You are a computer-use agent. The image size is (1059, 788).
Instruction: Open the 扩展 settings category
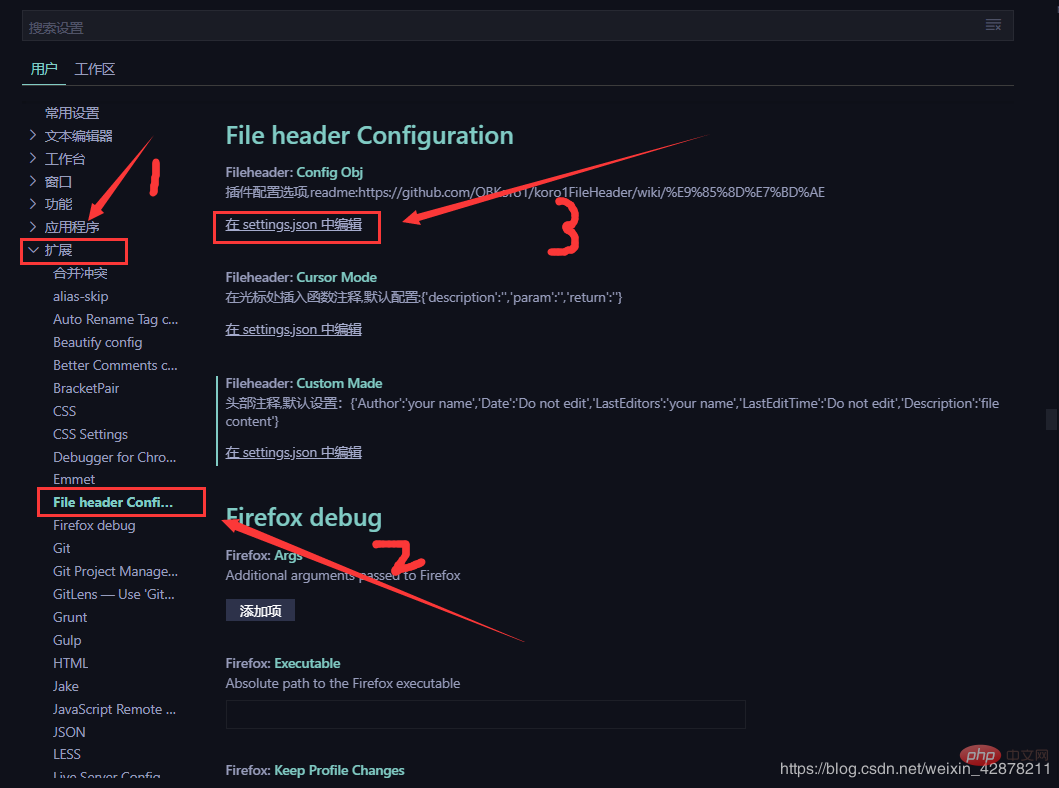pyautogui.click(x=58, y=250)
